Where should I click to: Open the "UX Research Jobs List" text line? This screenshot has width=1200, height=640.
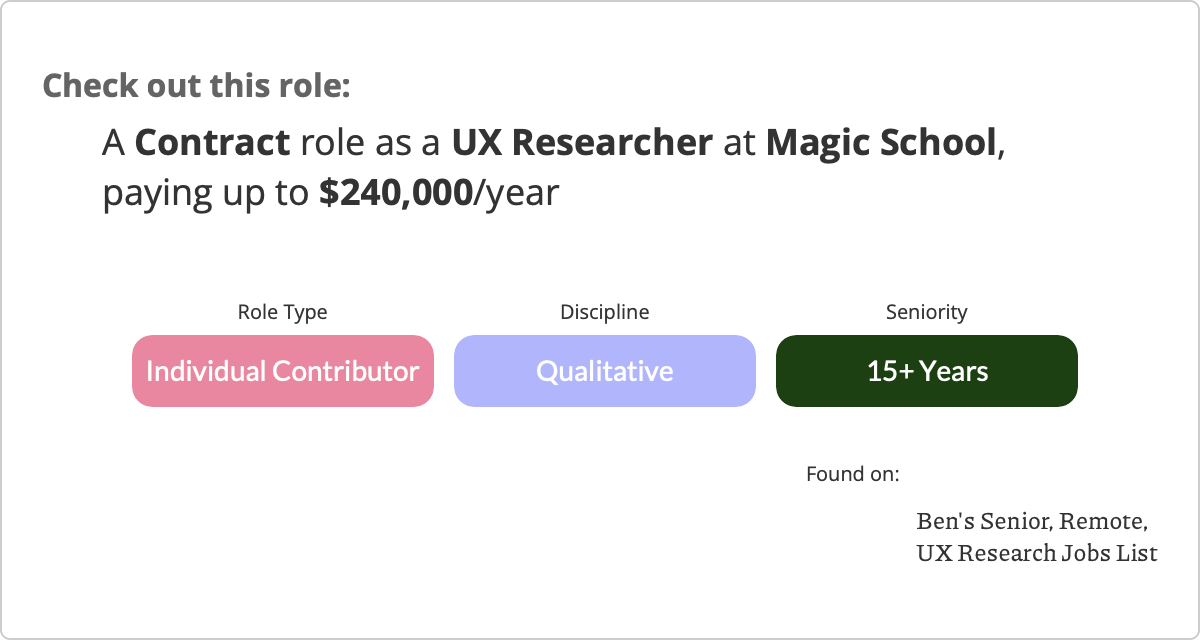[x=1036, y=552]
